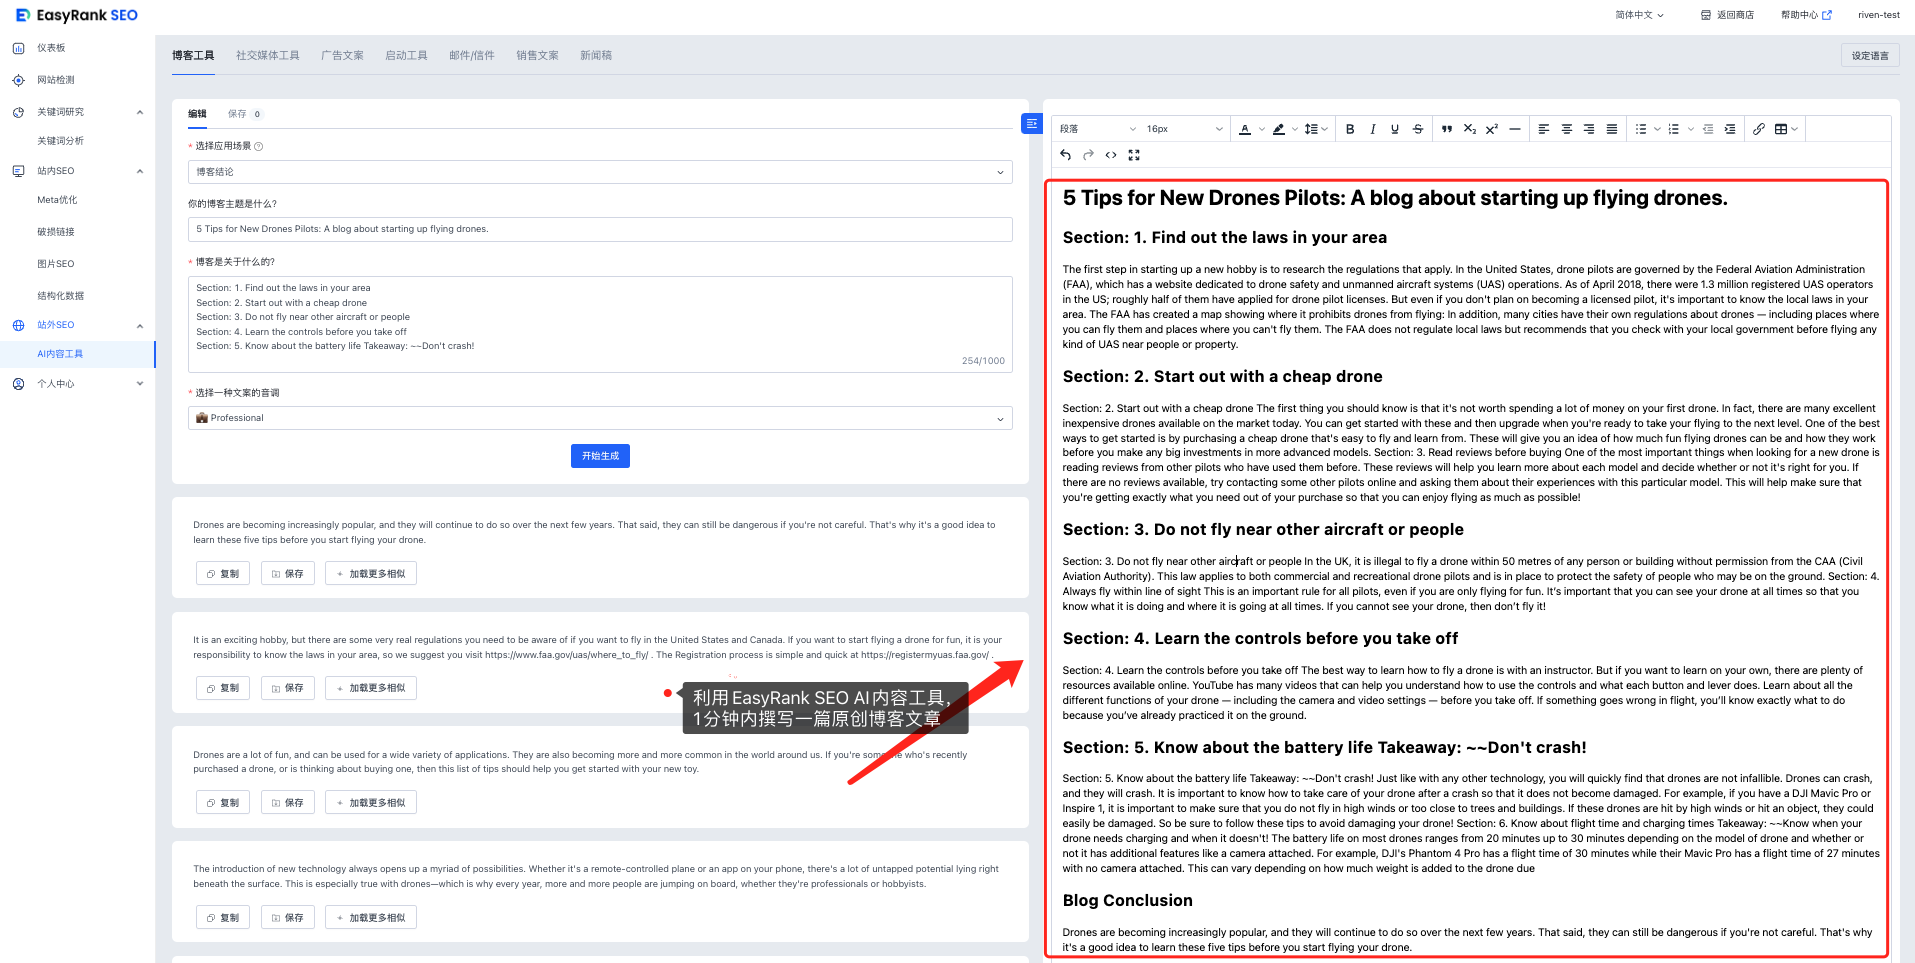Image resolution: width=1915 pixels, height=963 pixels.
Task: Apply italic formatting in editor toolbar
Action: (x=1373, y=129)
